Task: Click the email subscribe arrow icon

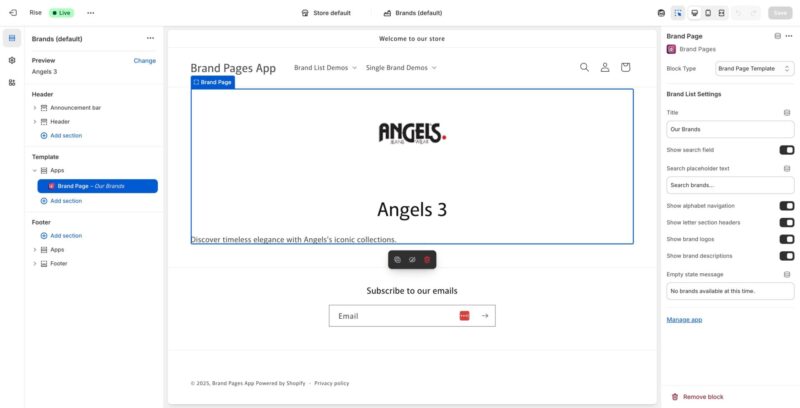Action: tap(485, 316)
